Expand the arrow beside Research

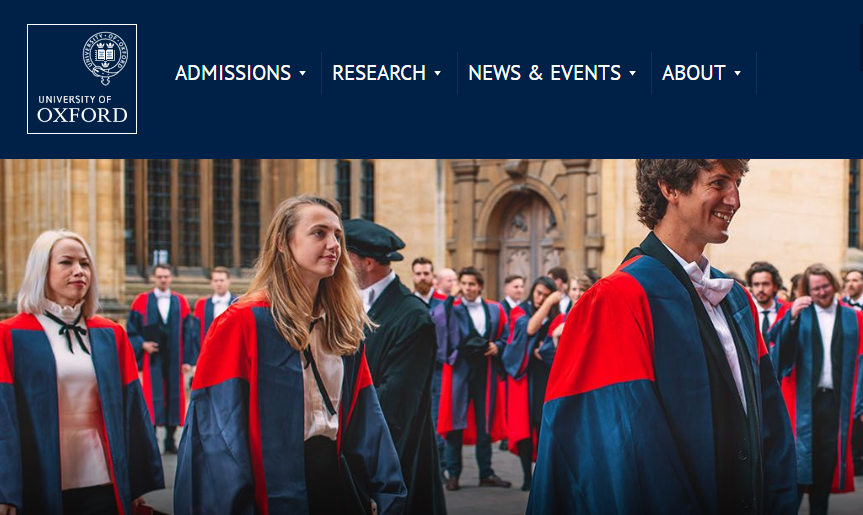tap(438, 73)
